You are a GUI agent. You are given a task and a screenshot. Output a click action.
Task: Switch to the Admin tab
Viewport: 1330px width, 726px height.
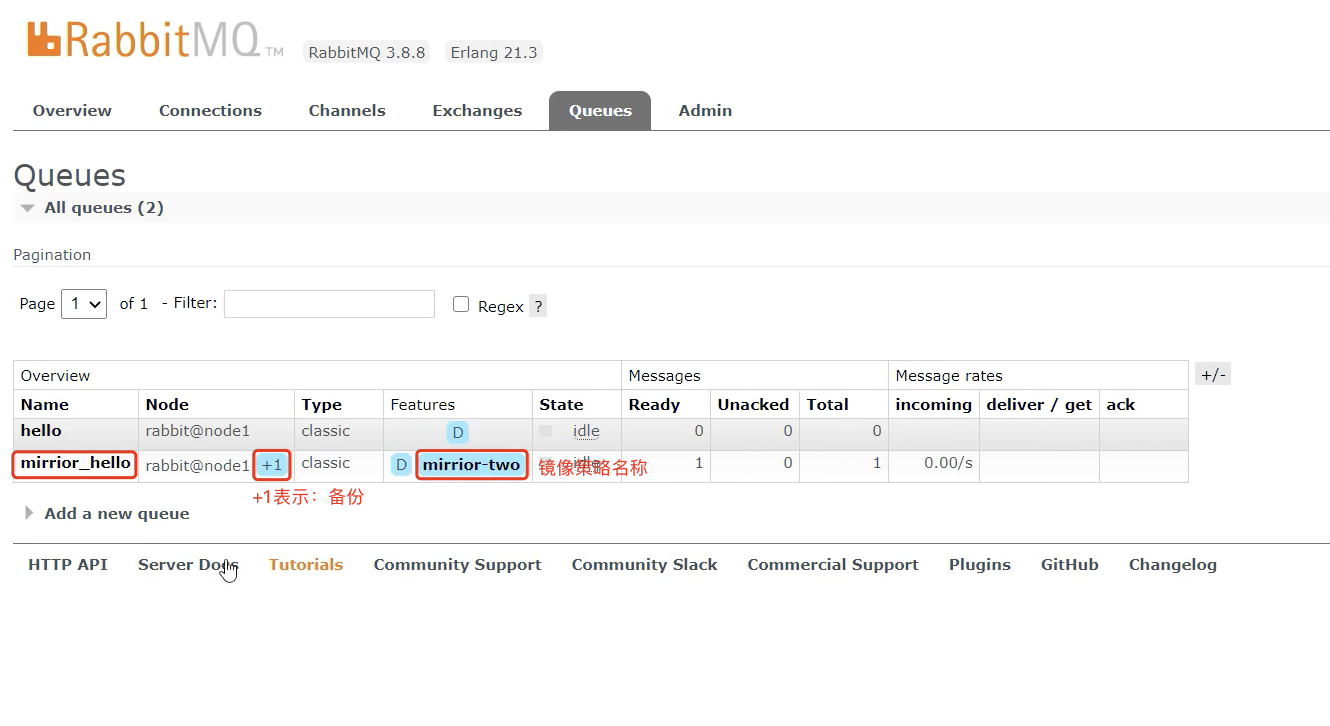click(x=705, y=111)
